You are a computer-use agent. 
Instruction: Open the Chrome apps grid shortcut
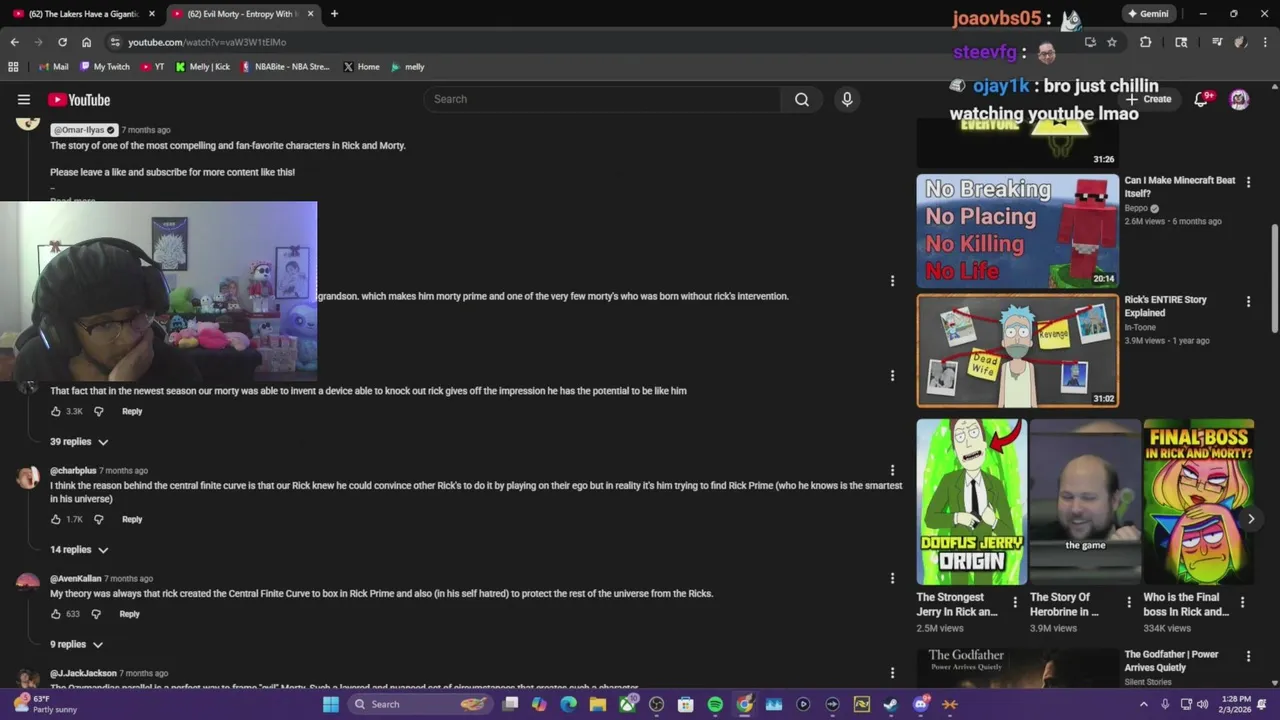pyautogui.click(x=13, y=67)
